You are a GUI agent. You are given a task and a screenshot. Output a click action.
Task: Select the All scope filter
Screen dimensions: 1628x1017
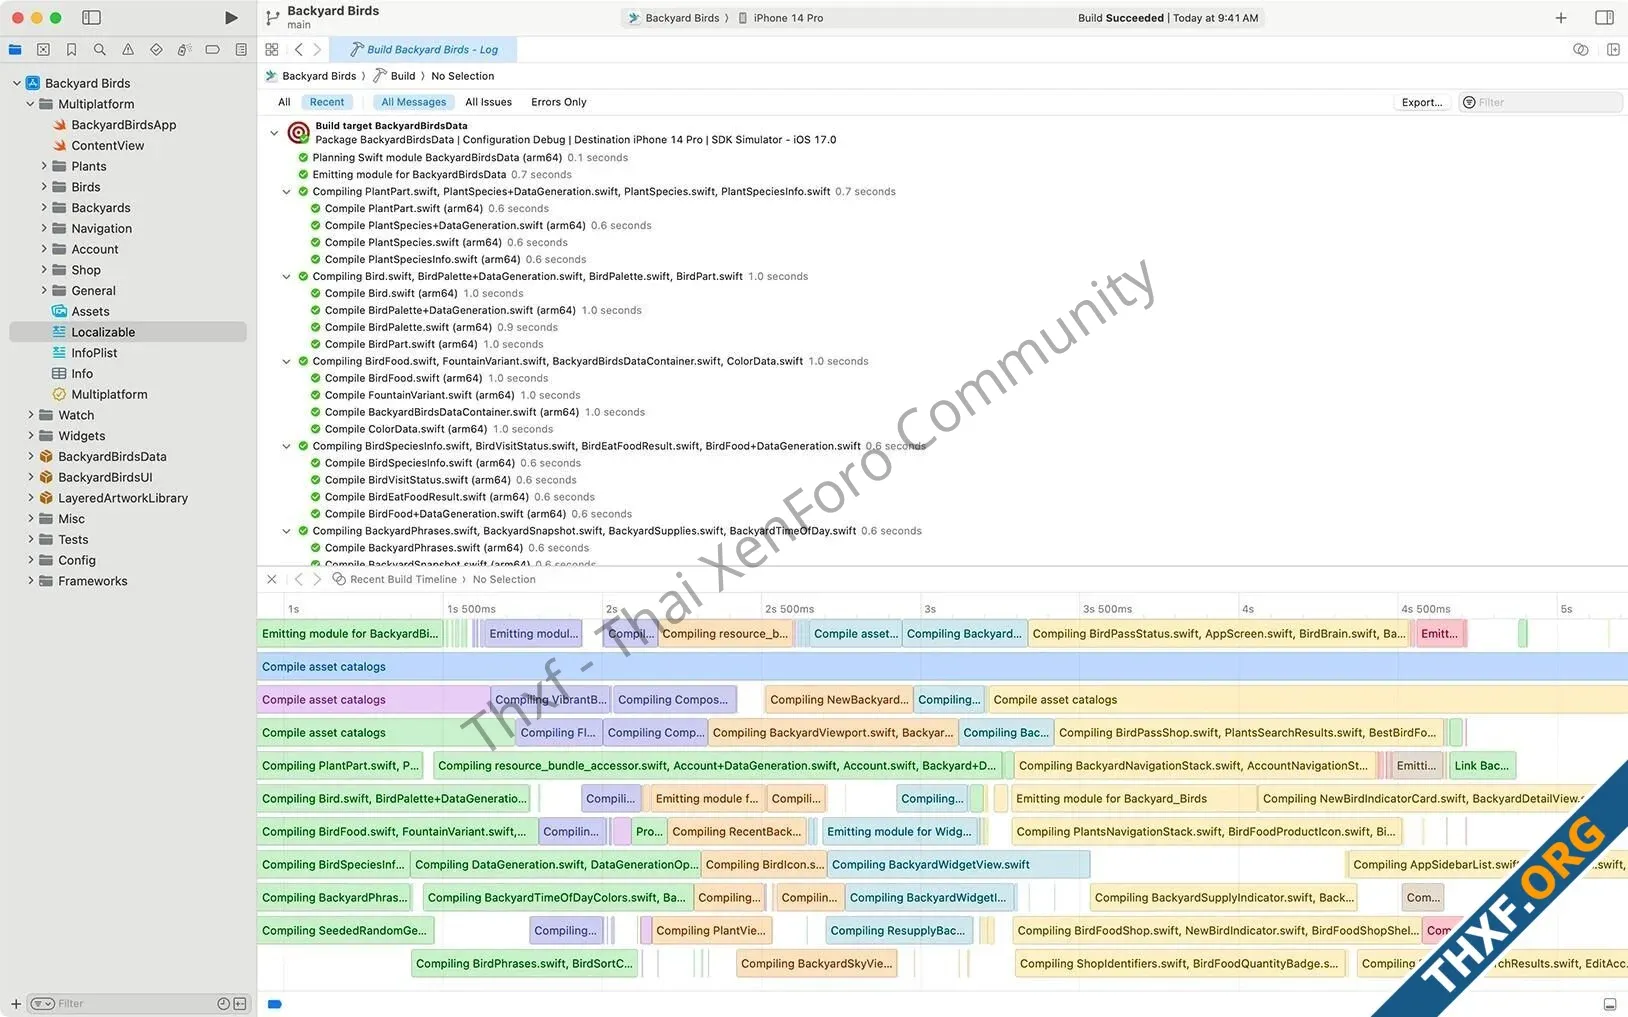284,102
